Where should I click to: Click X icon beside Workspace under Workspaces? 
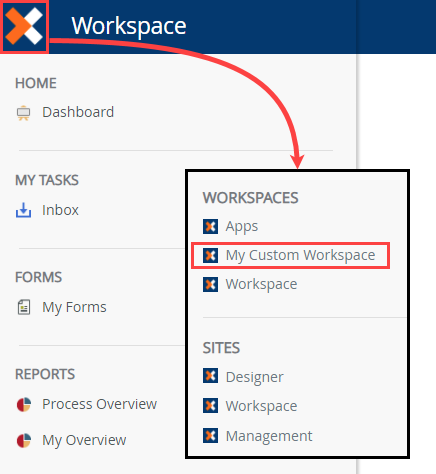coord(210,284)
